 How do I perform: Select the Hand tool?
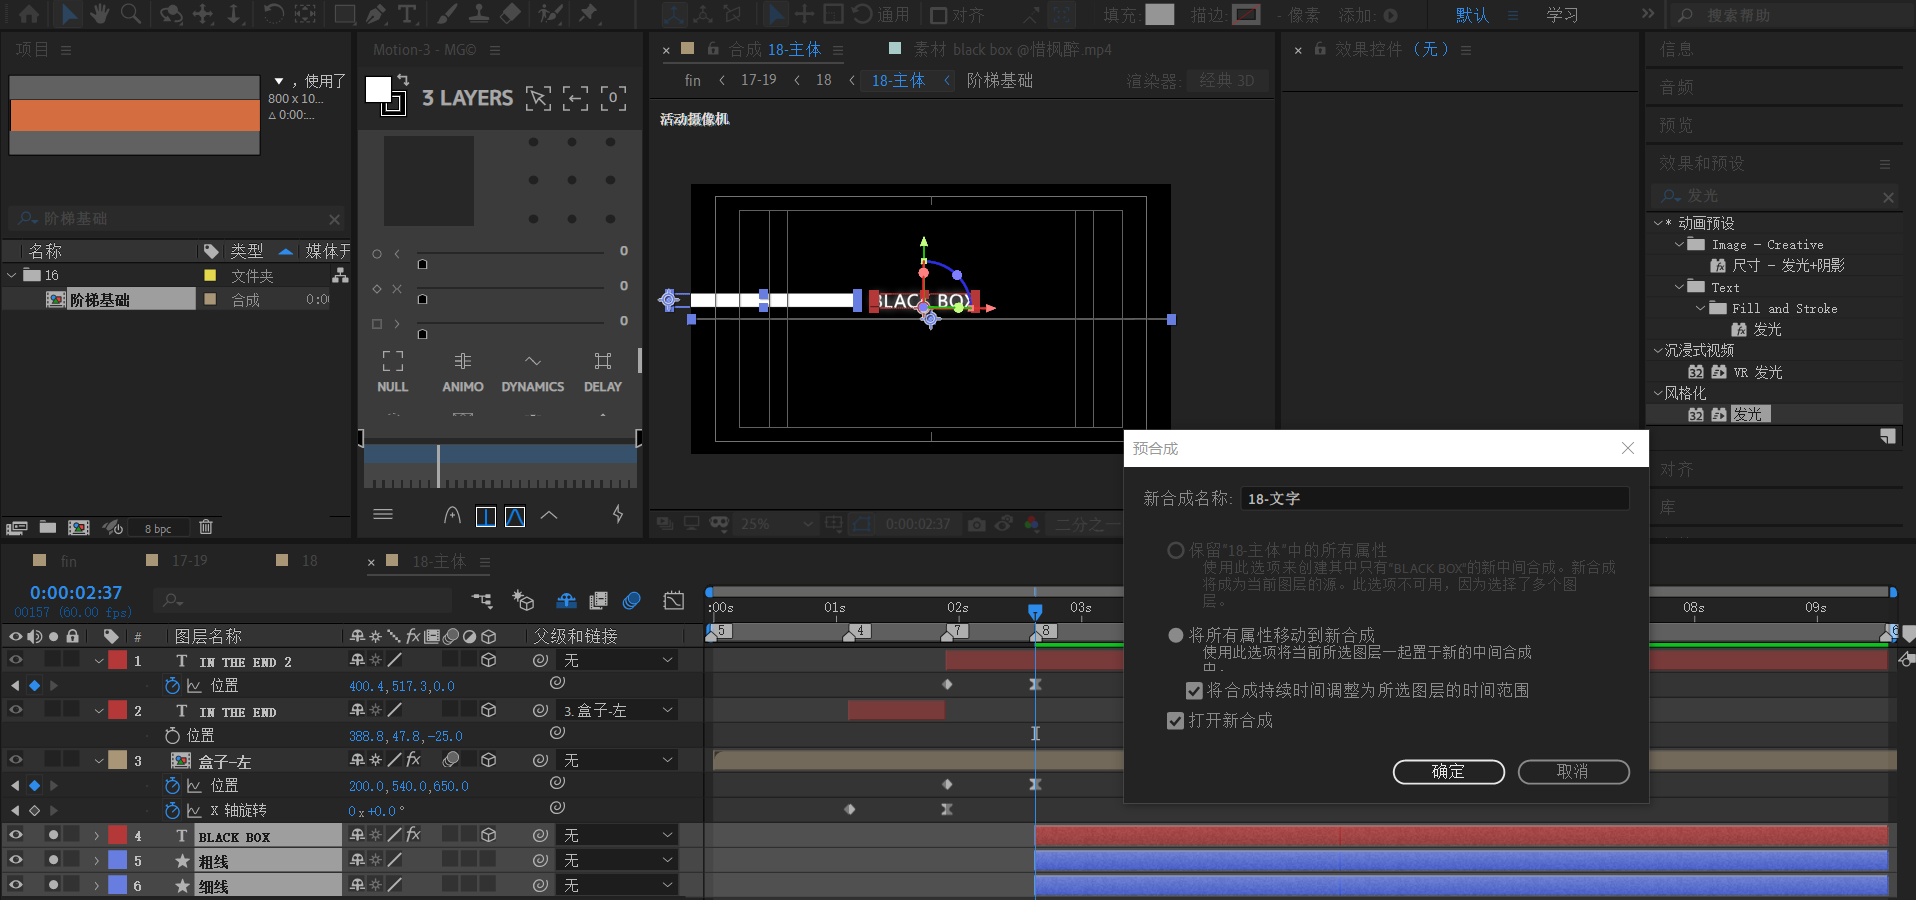(99, 14)
